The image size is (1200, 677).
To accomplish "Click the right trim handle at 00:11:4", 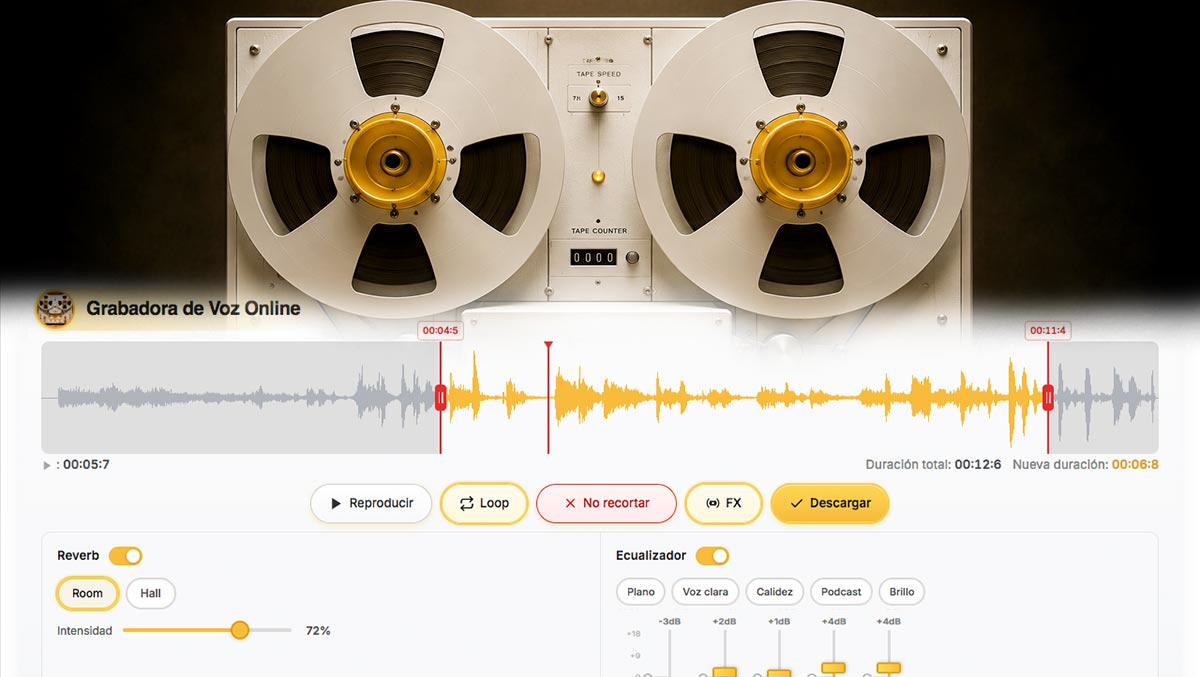I will tap(1048, 398).
